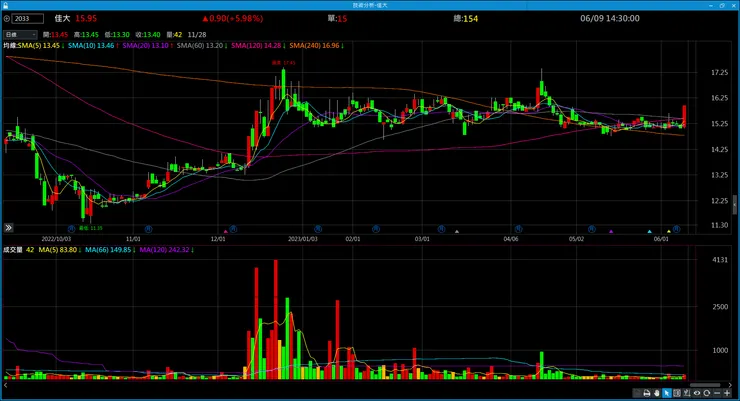Click the scrollbar left arrow
Viewport: 740px width, 401px height.
click(5, 385)
